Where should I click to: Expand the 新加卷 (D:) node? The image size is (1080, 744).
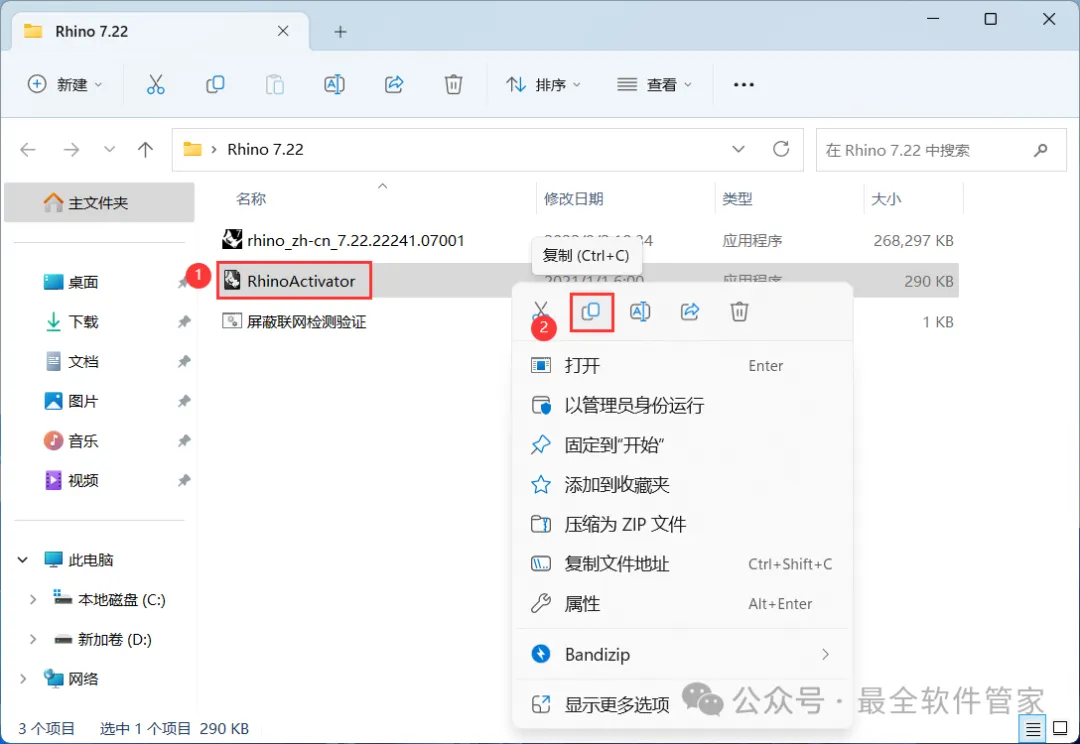tap(32, 640)
